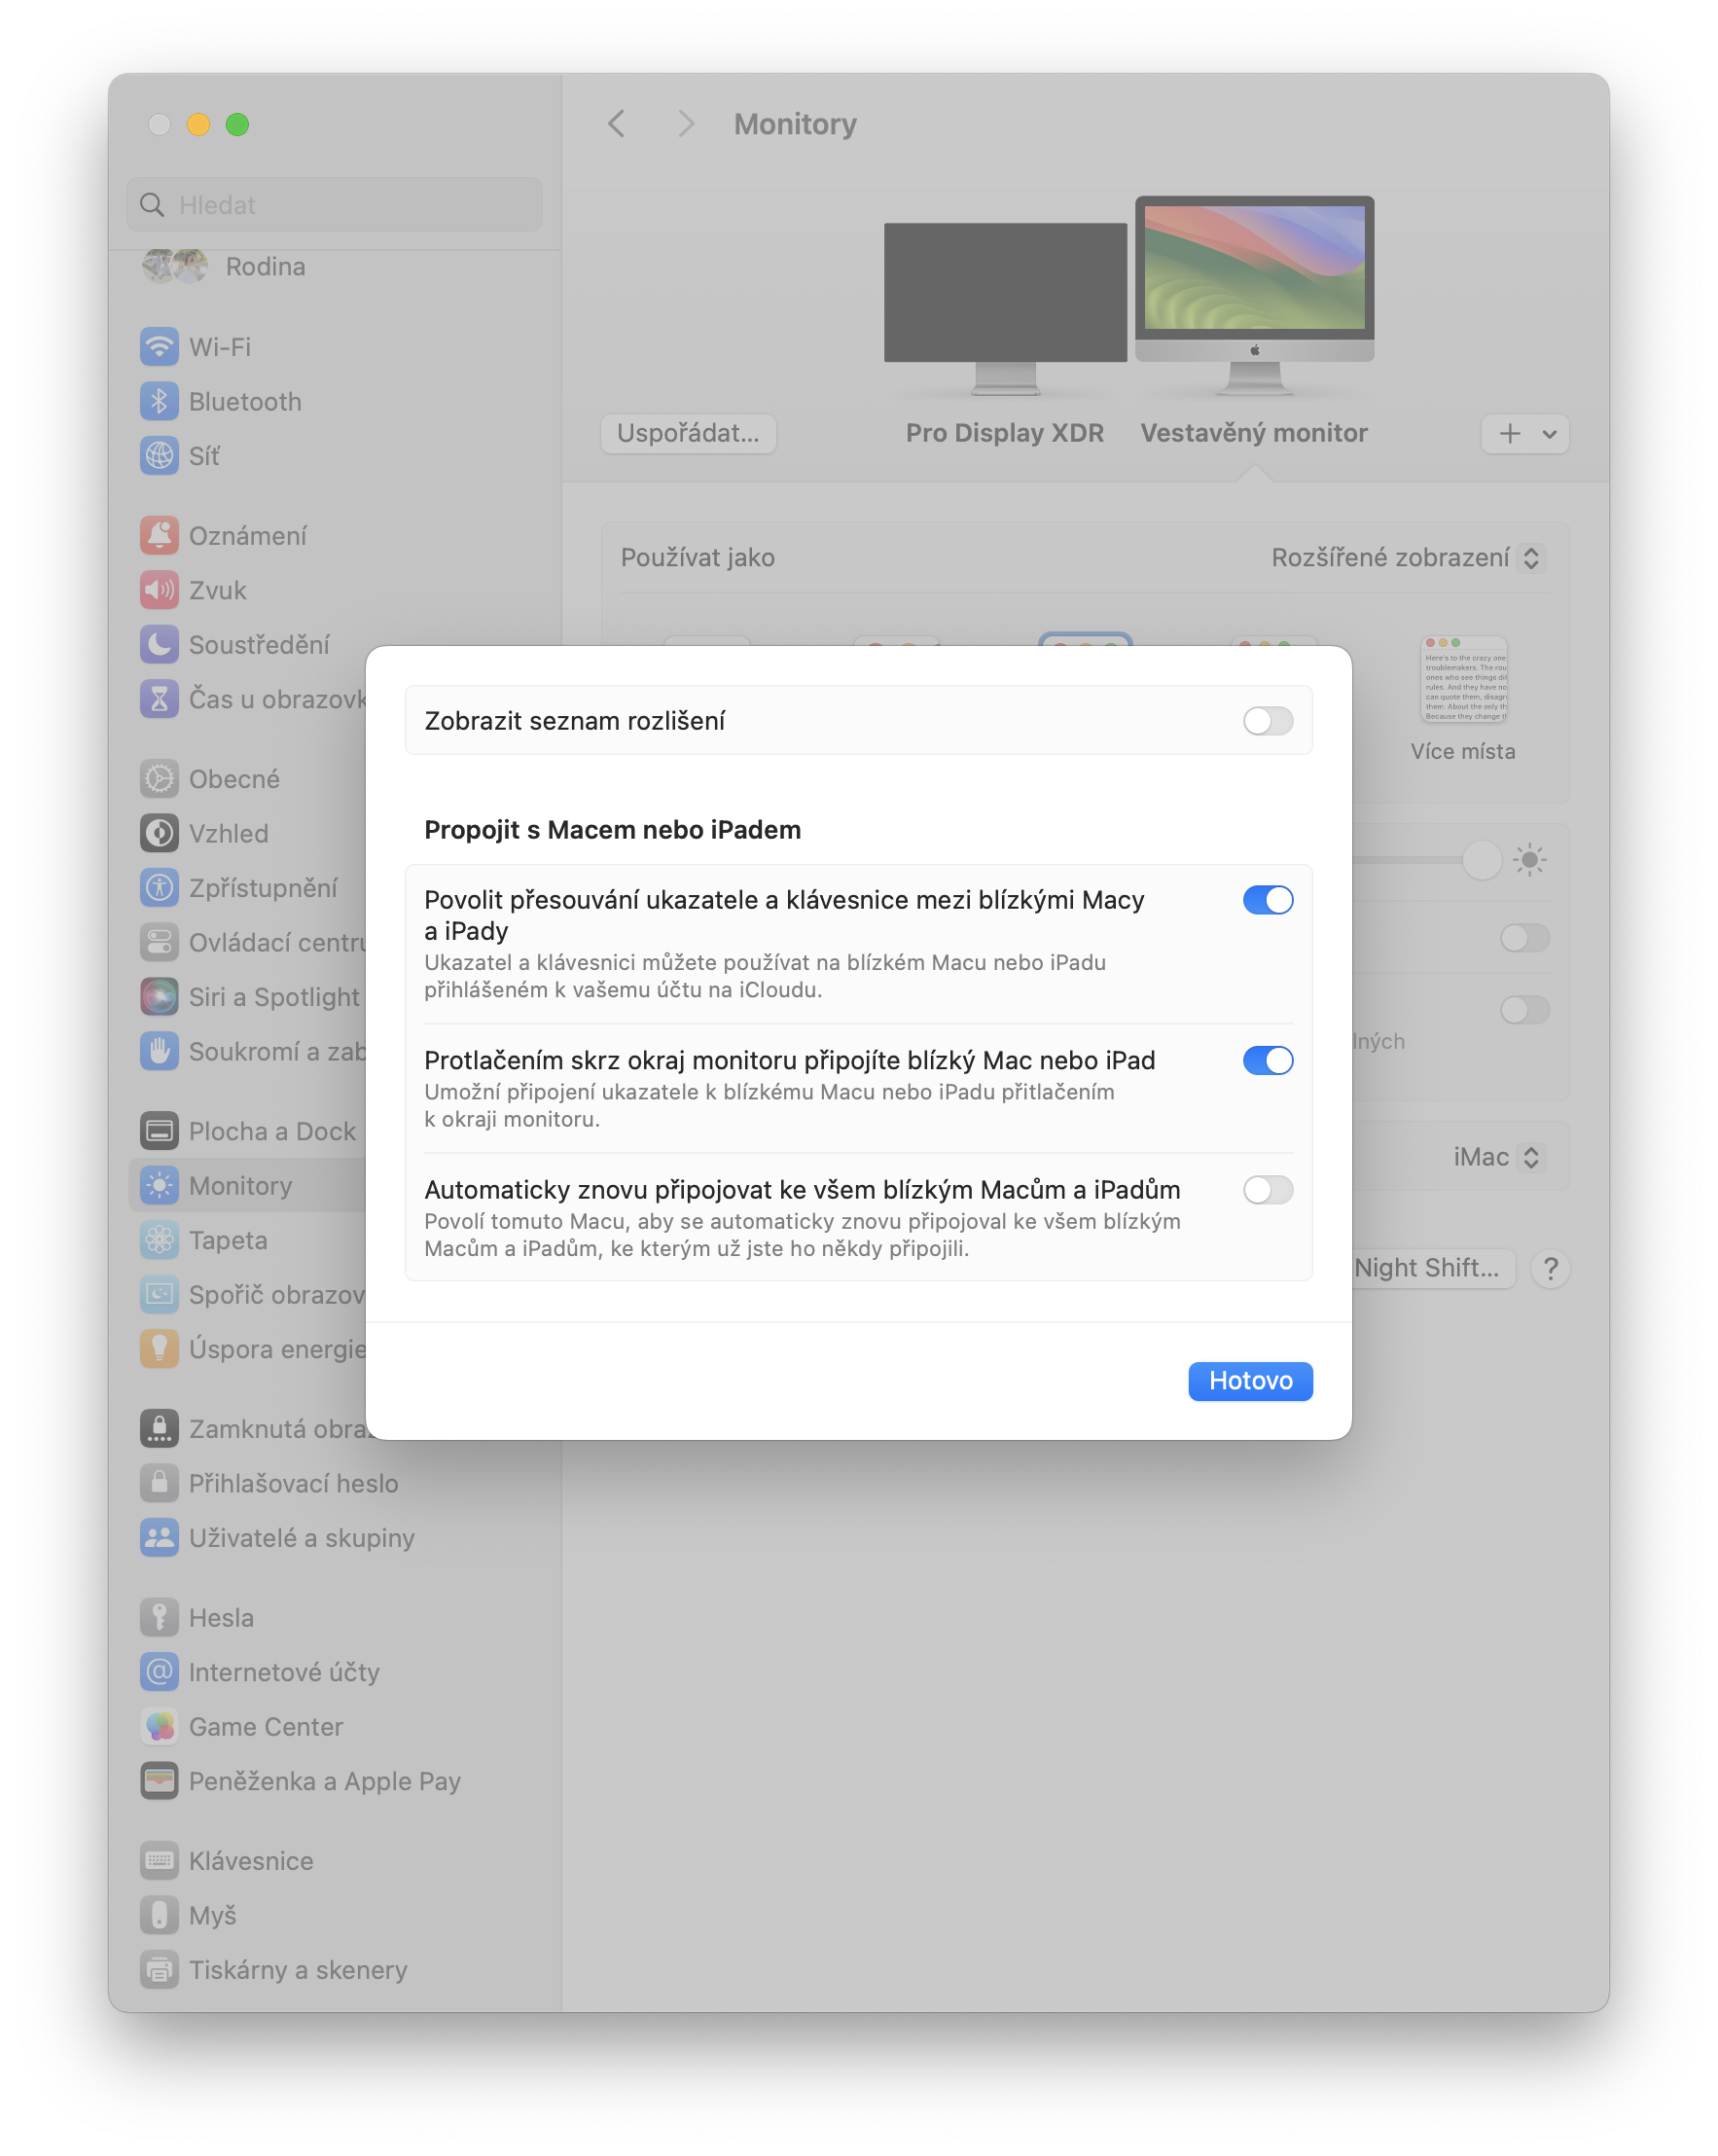
Task: Open Zvuk settings
Action: click(216, 590)
